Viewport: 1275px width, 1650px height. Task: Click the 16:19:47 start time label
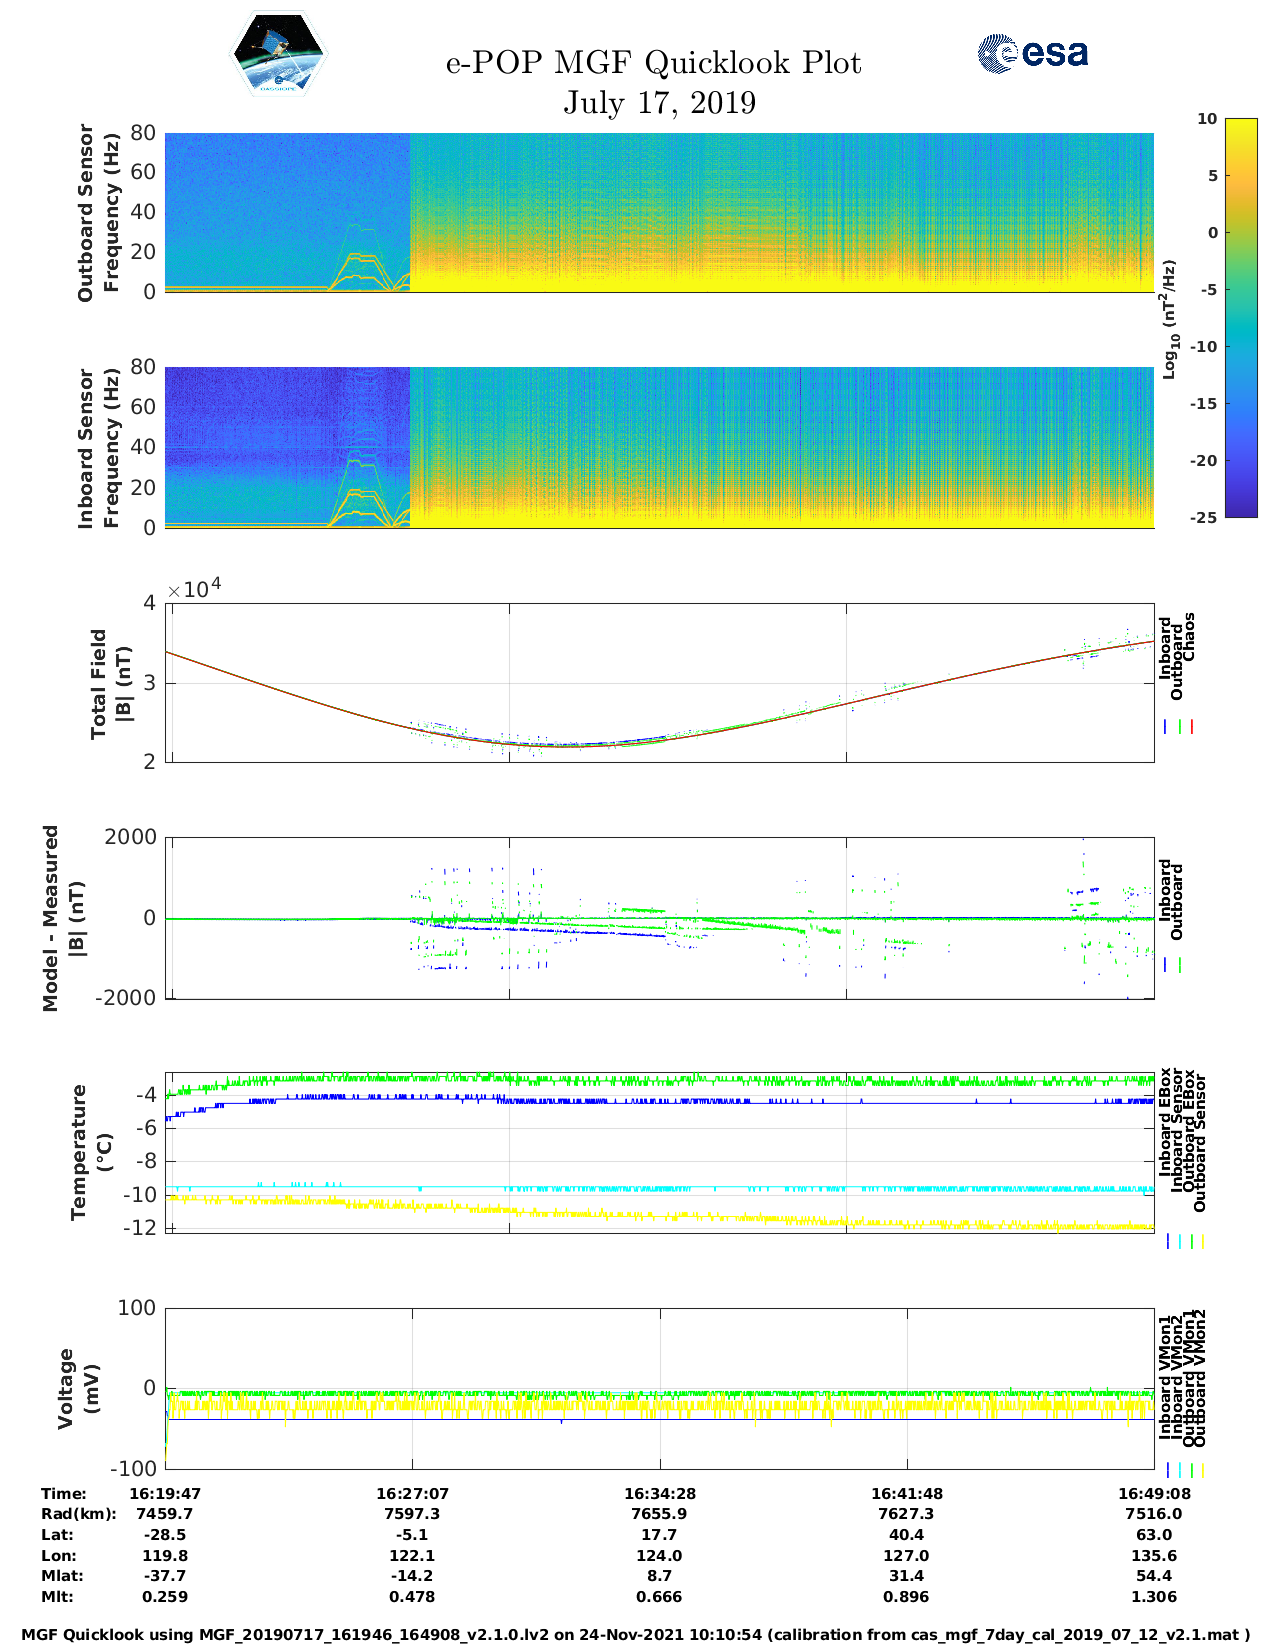(165, 1493)
